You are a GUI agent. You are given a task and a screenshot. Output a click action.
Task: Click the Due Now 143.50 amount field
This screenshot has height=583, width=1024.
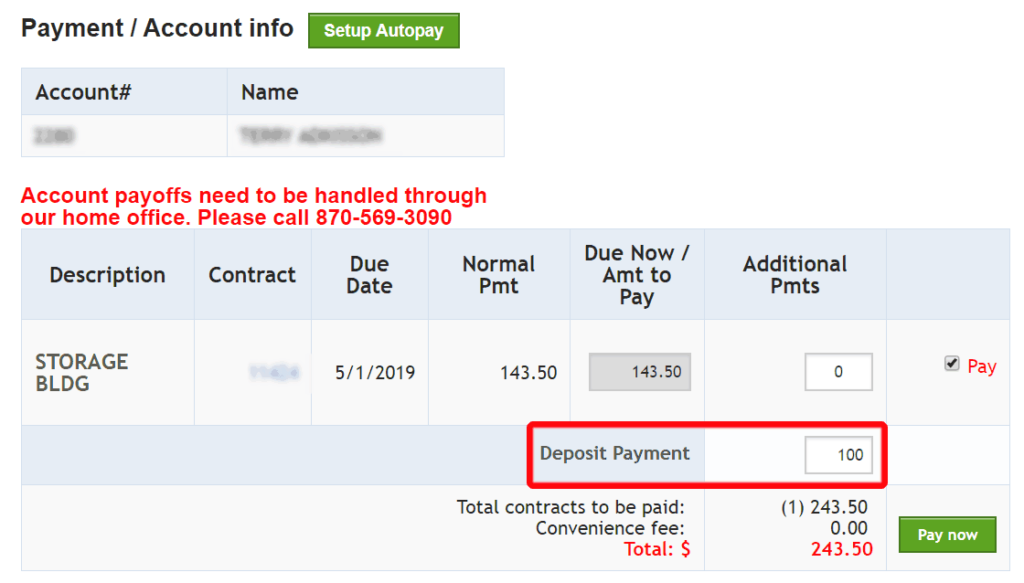coord(639,372)
